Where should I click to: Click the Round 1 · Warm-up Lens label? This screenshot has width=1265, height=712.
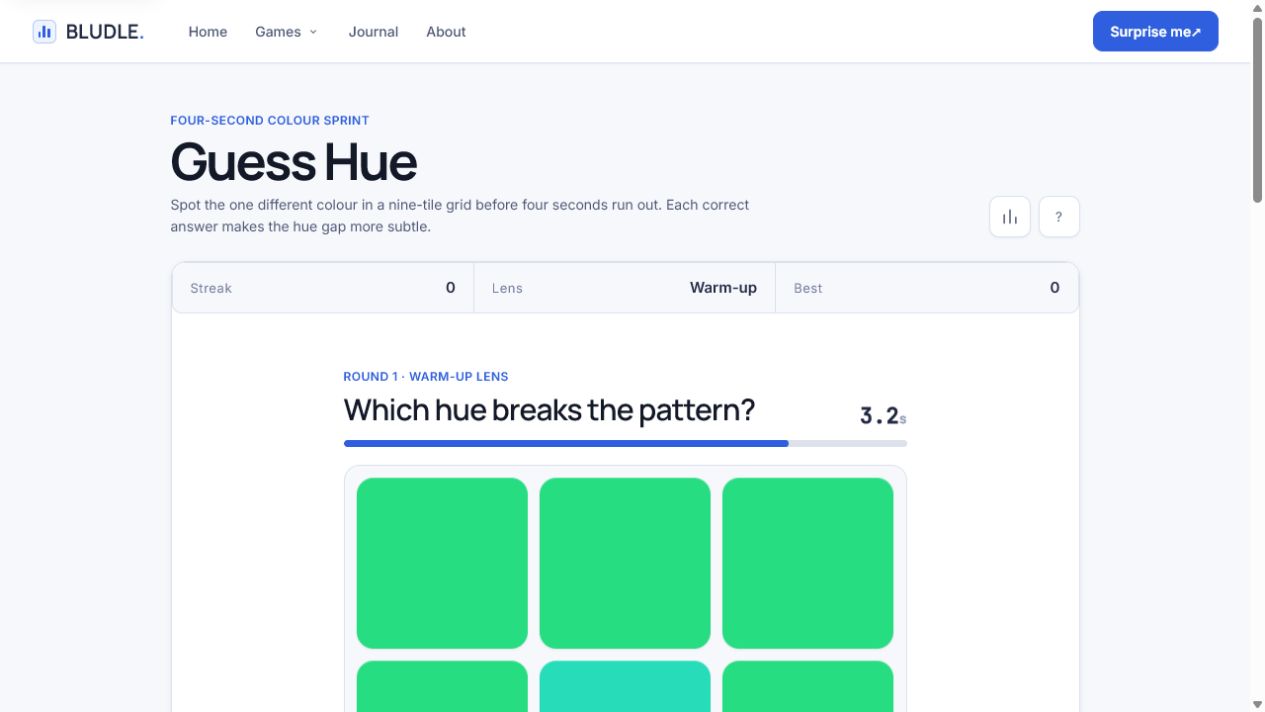426,377
